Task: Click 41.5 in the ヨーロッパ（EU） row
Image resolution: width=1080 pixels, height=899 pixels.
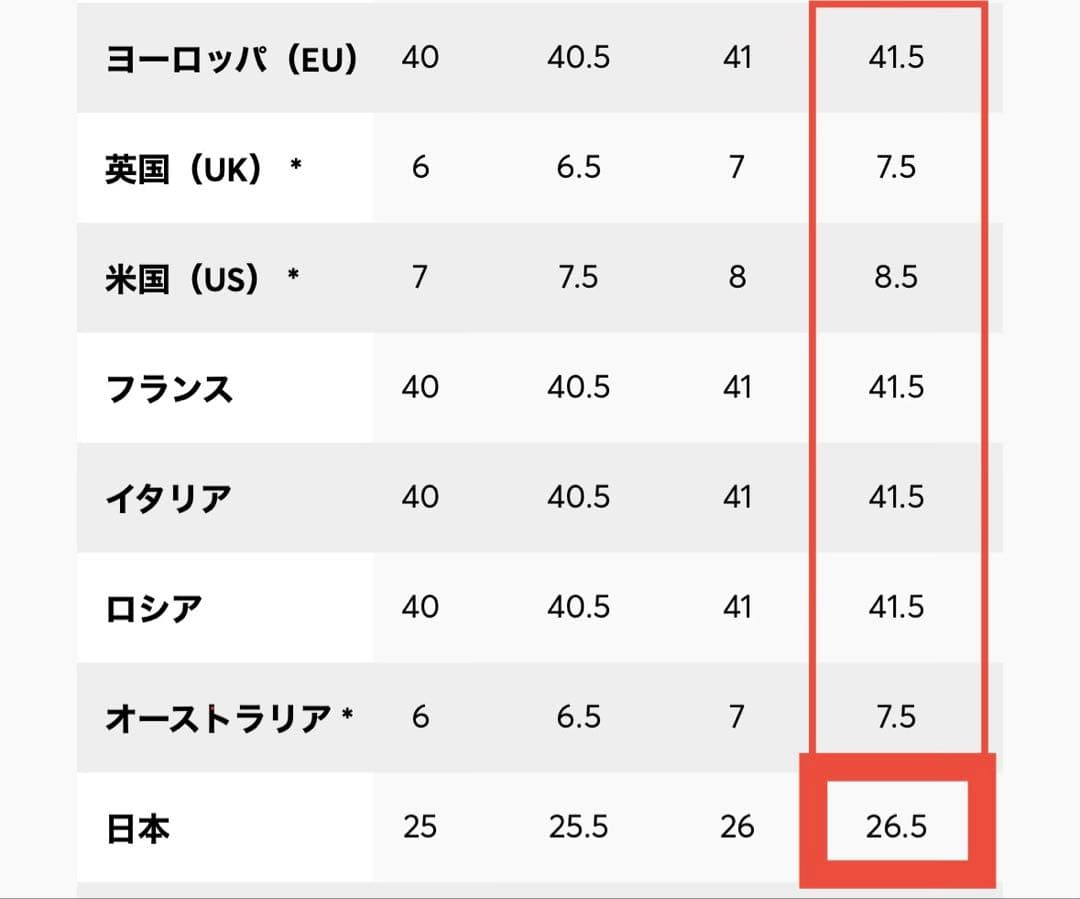Action: 896,58
